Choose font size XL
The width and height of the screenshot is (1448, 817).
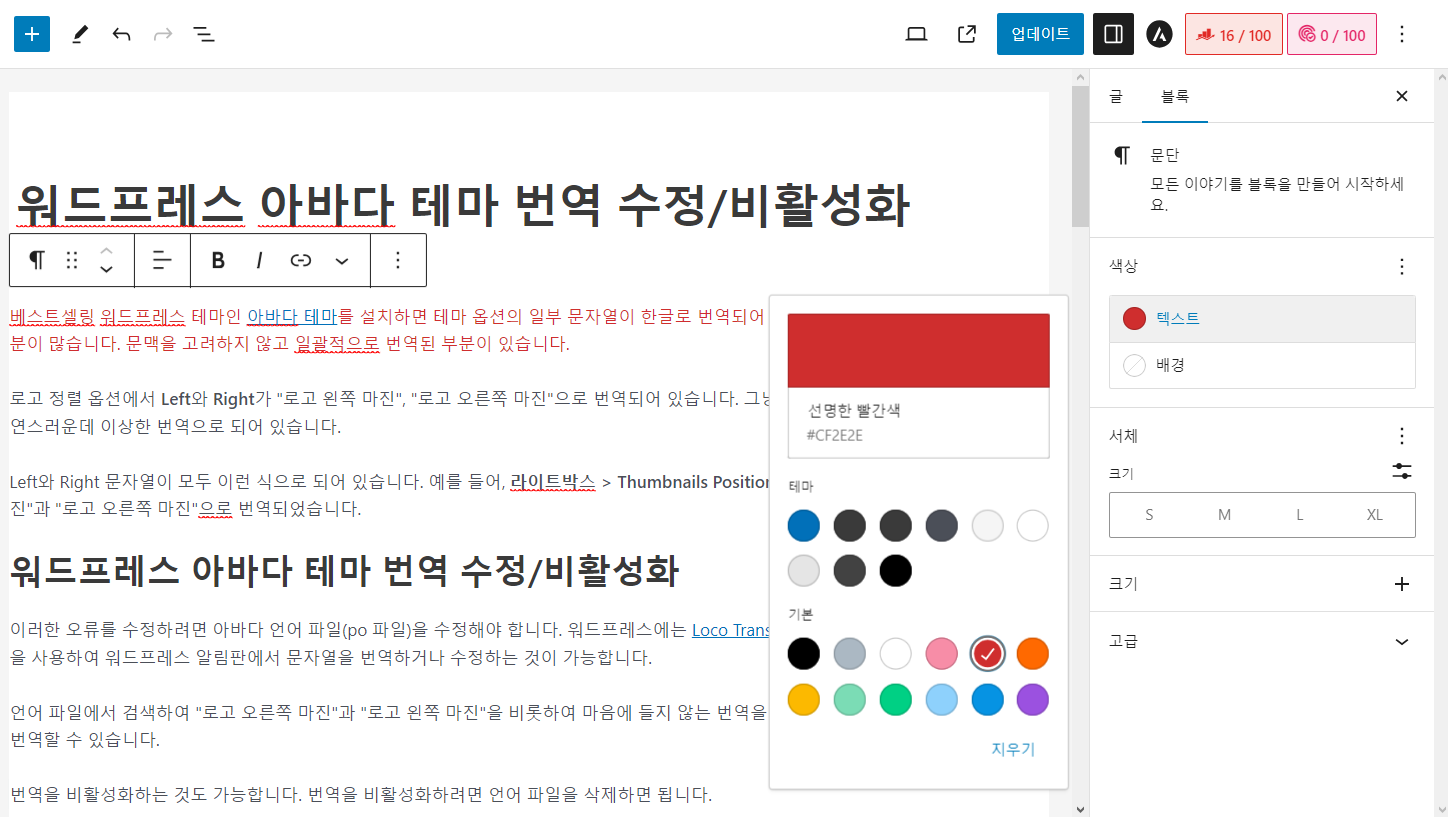pyautogui.click(x=1375, y=515)
